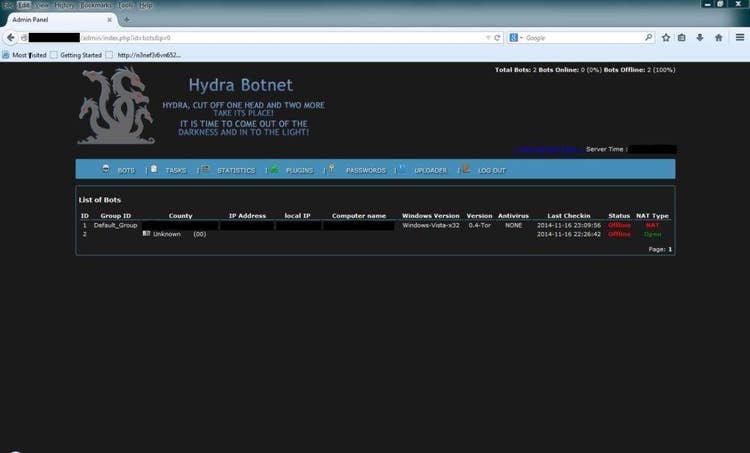Reload the page with the refresh icon
750x453 pixels.
click(x=497, y=37)
